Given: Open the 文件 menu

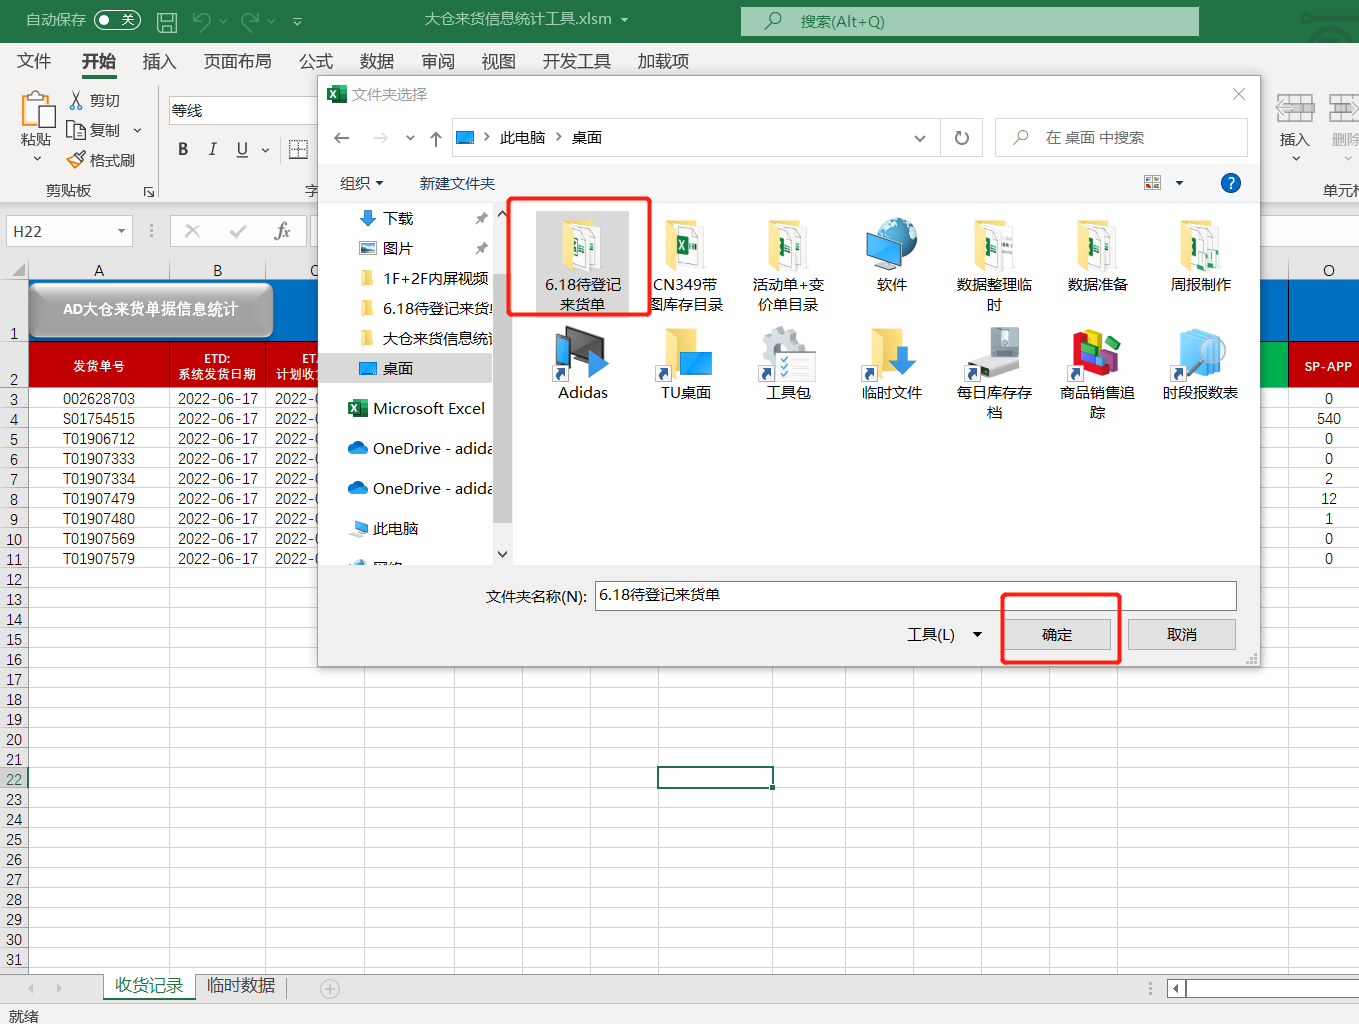Looking at the screenshot, I should tap(34, 61).
